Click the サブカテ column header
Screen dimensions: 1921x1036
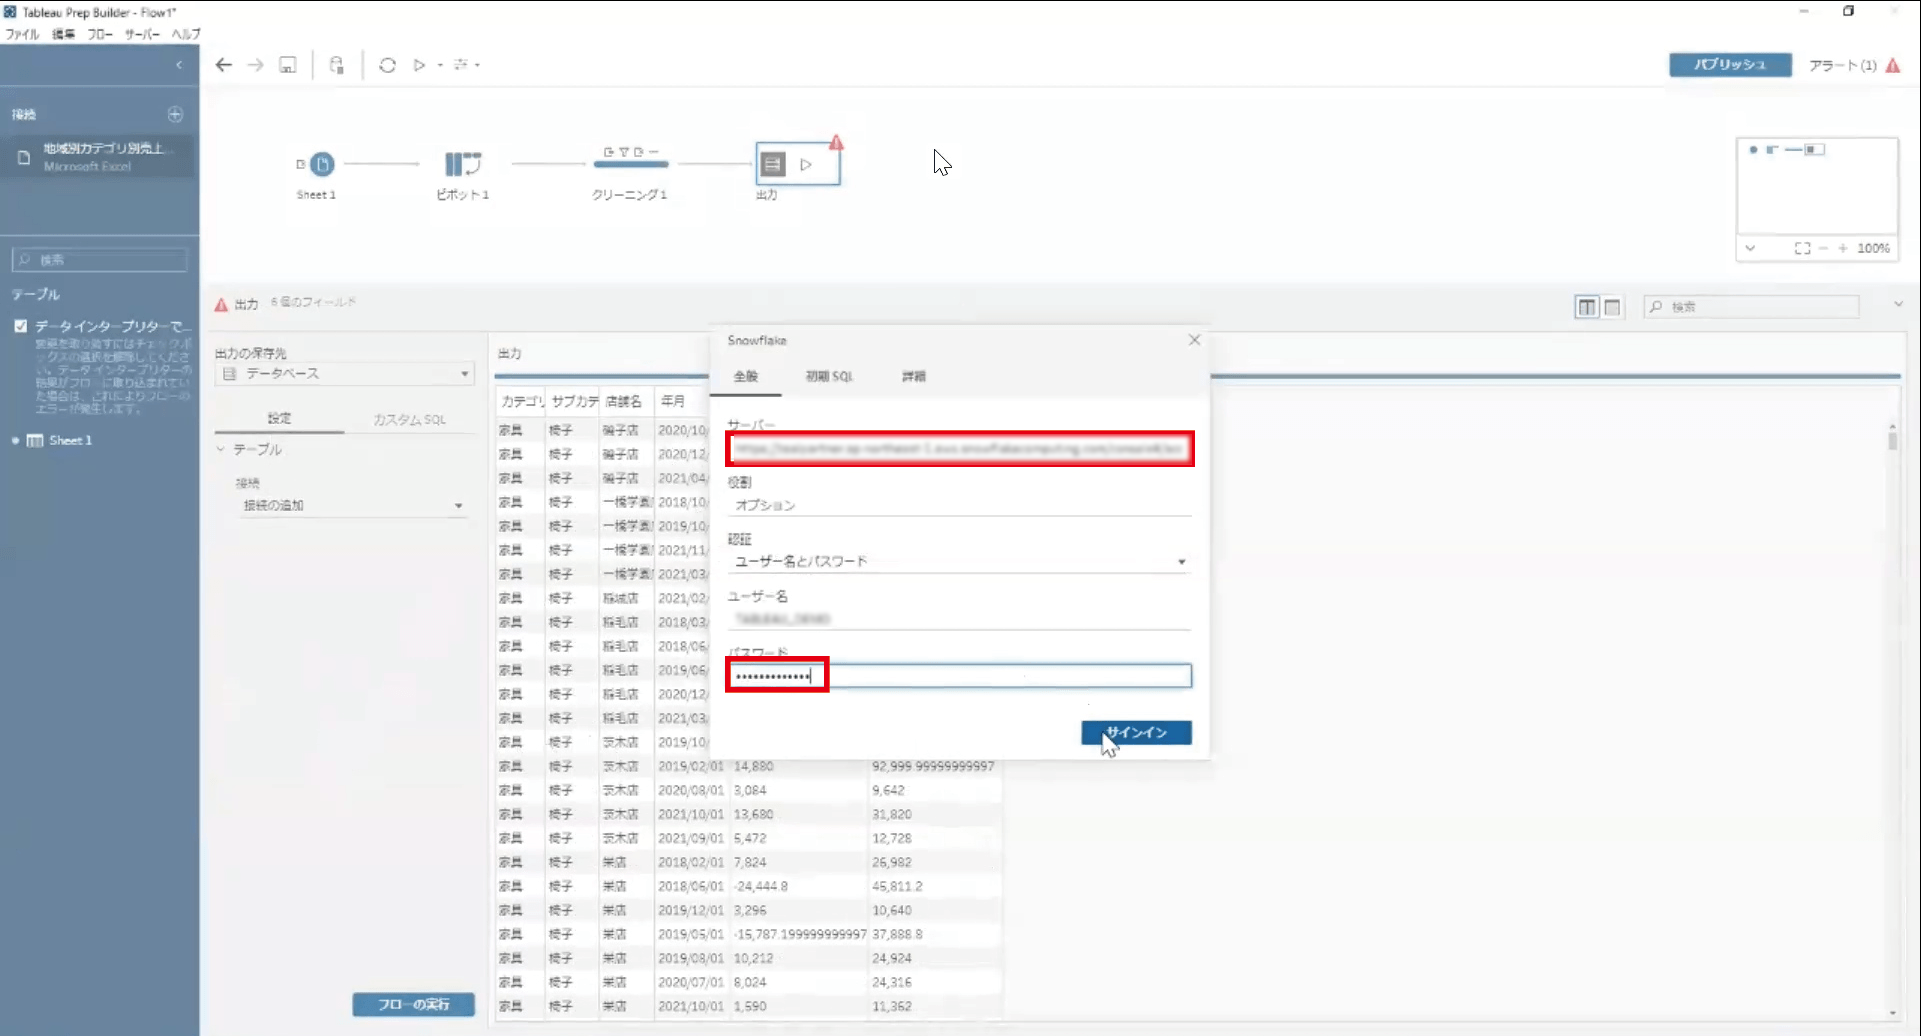pos(573,401)
